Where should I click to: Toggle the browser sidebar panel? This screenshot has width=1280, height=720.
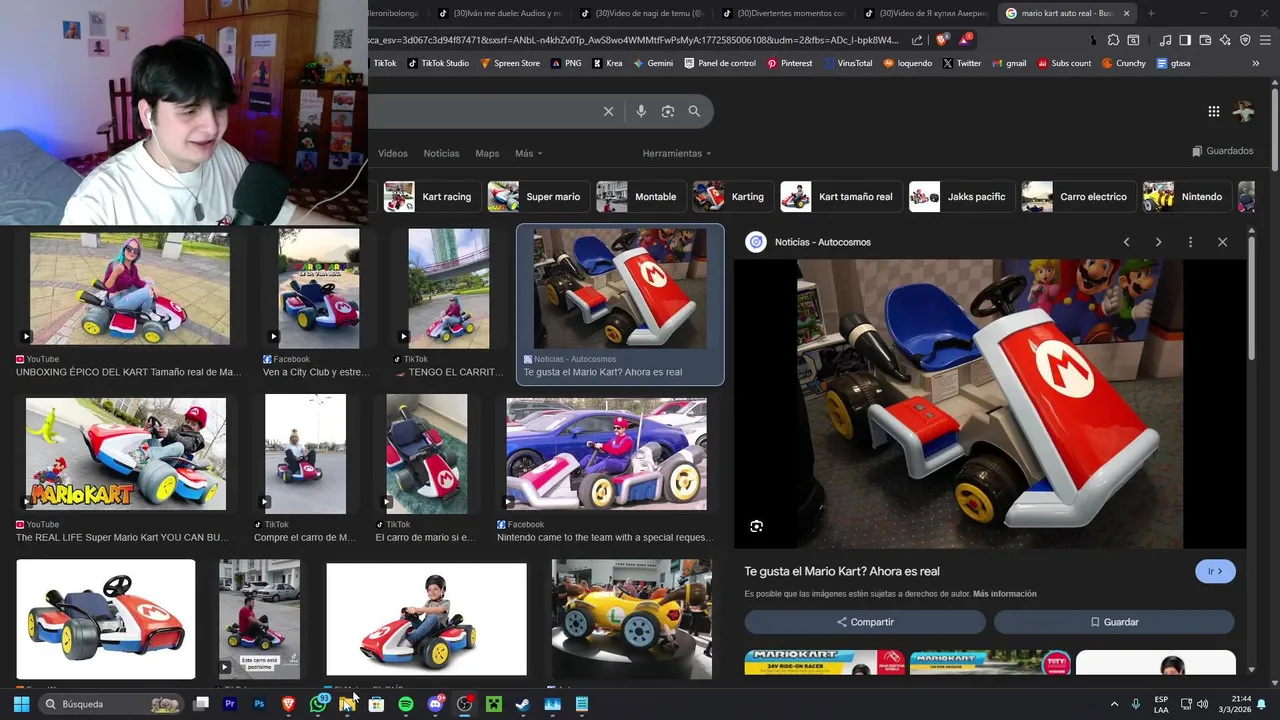1185,40
